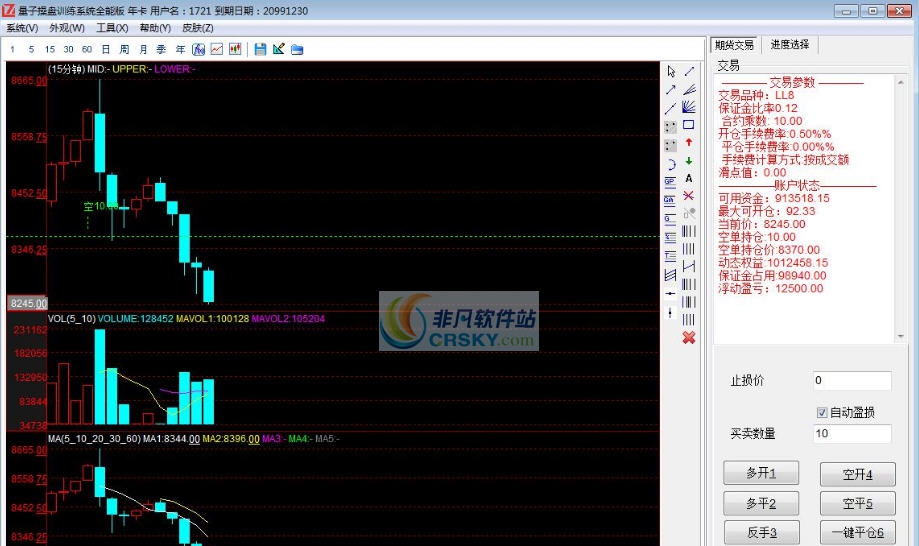Screen dimensions: 919x546
Task: Click the indicator wave chart icon
Action: [x=198, y=49]
